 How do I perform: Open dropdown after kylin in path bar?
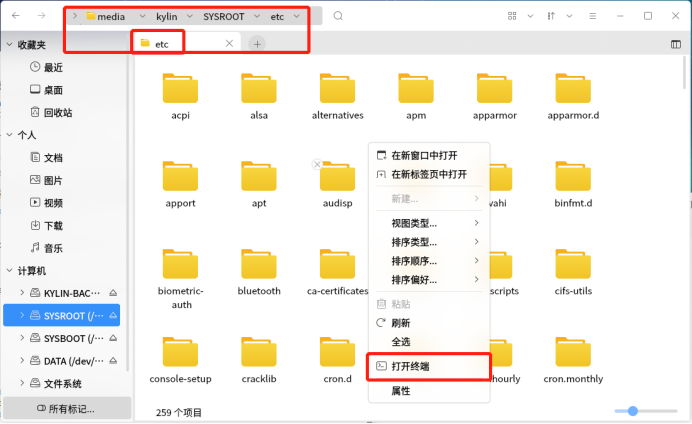[x=190, y=16]
